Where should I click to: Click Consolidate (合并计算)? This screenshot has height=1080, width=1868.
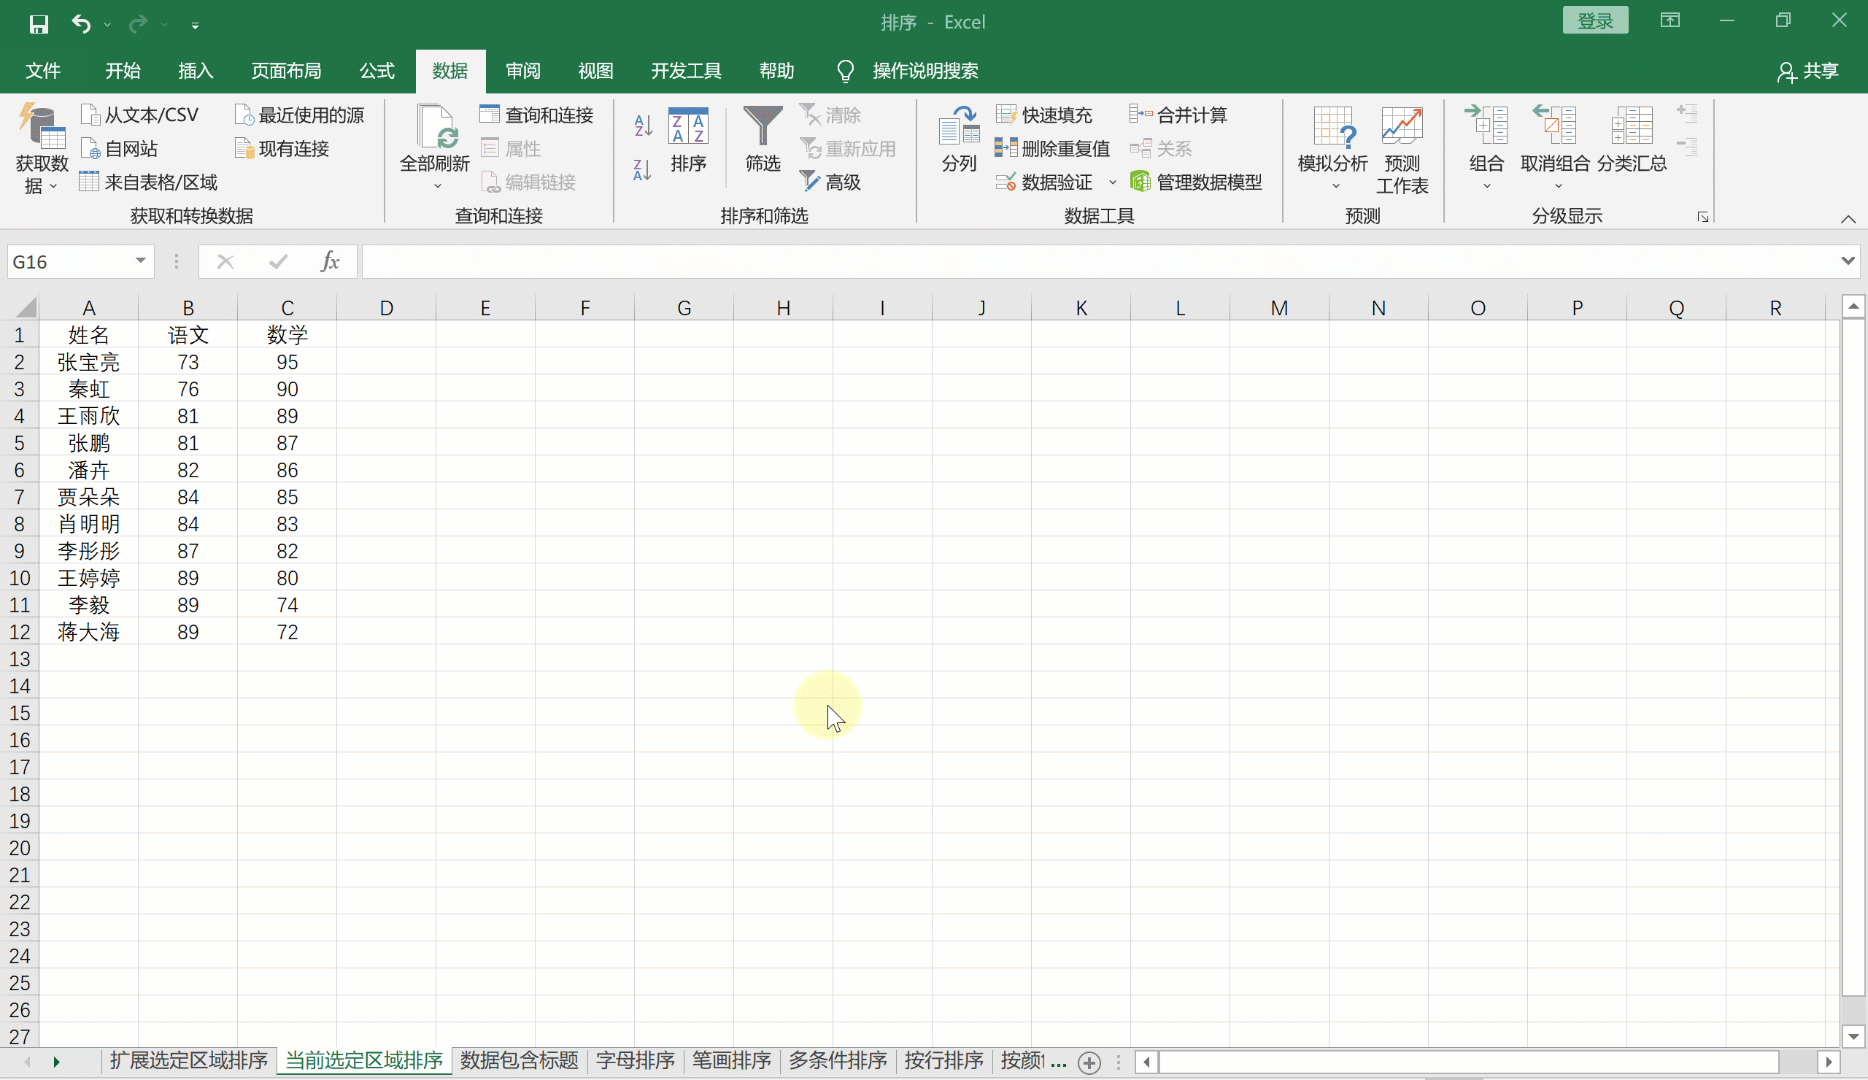[x=1178, y=115]
